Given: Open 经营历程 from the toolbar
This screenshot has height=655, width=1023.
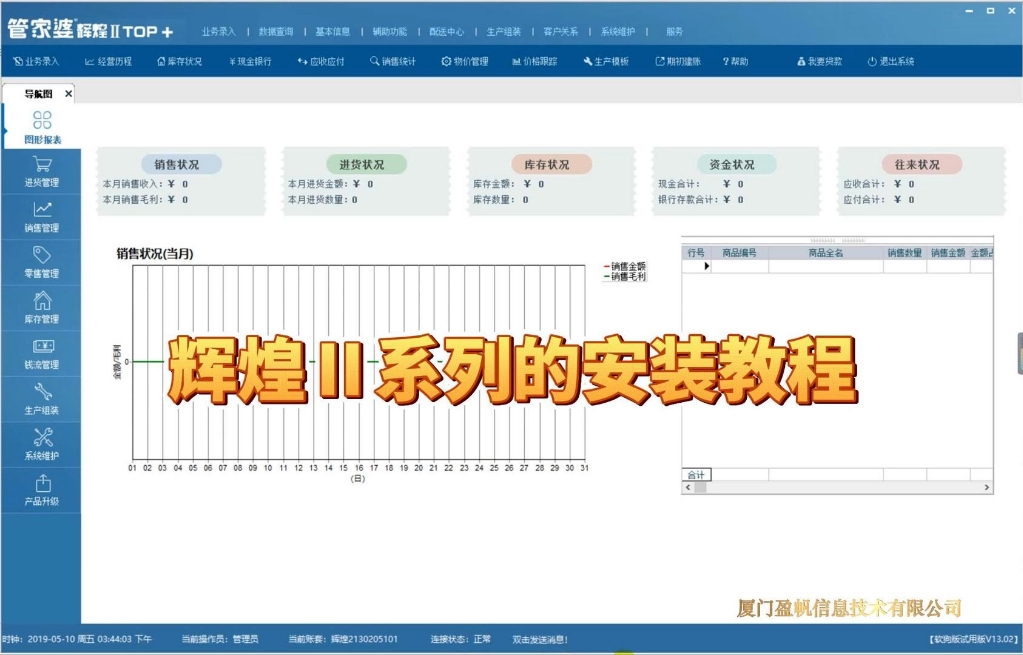Looking at the screenshot, I should [x=108, y=61].
